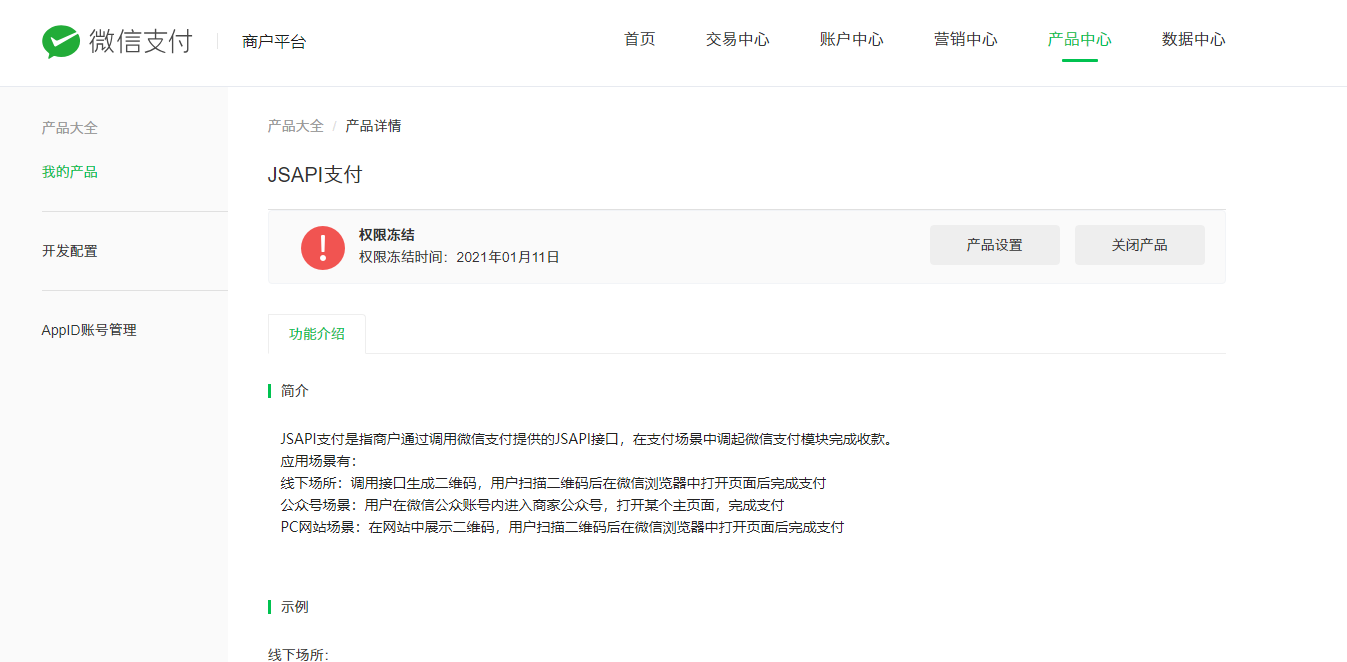Image resolution: width=1347 pixels, height=662 pixels.
Task: Open 产品大全 in the left sidebar
Action: coord(70,128)
